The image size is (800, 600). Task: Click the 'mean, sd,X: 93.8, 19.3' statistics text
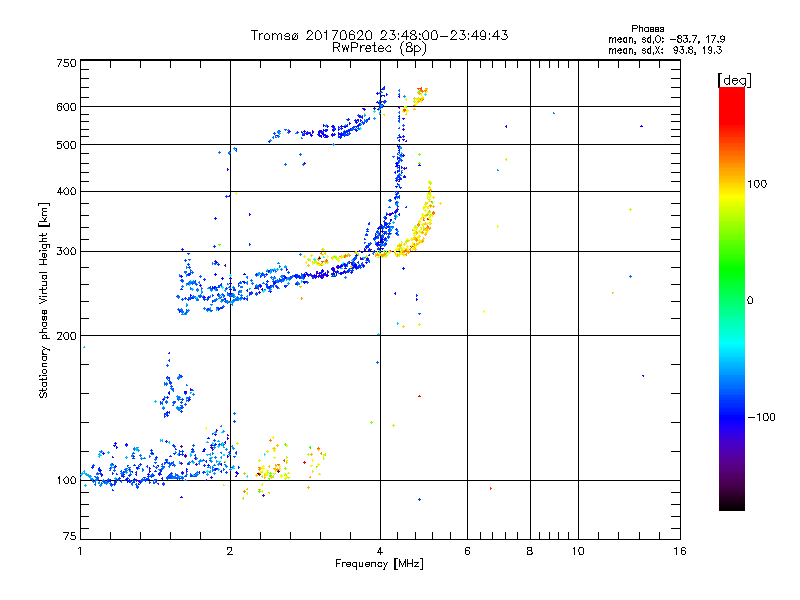665,50
